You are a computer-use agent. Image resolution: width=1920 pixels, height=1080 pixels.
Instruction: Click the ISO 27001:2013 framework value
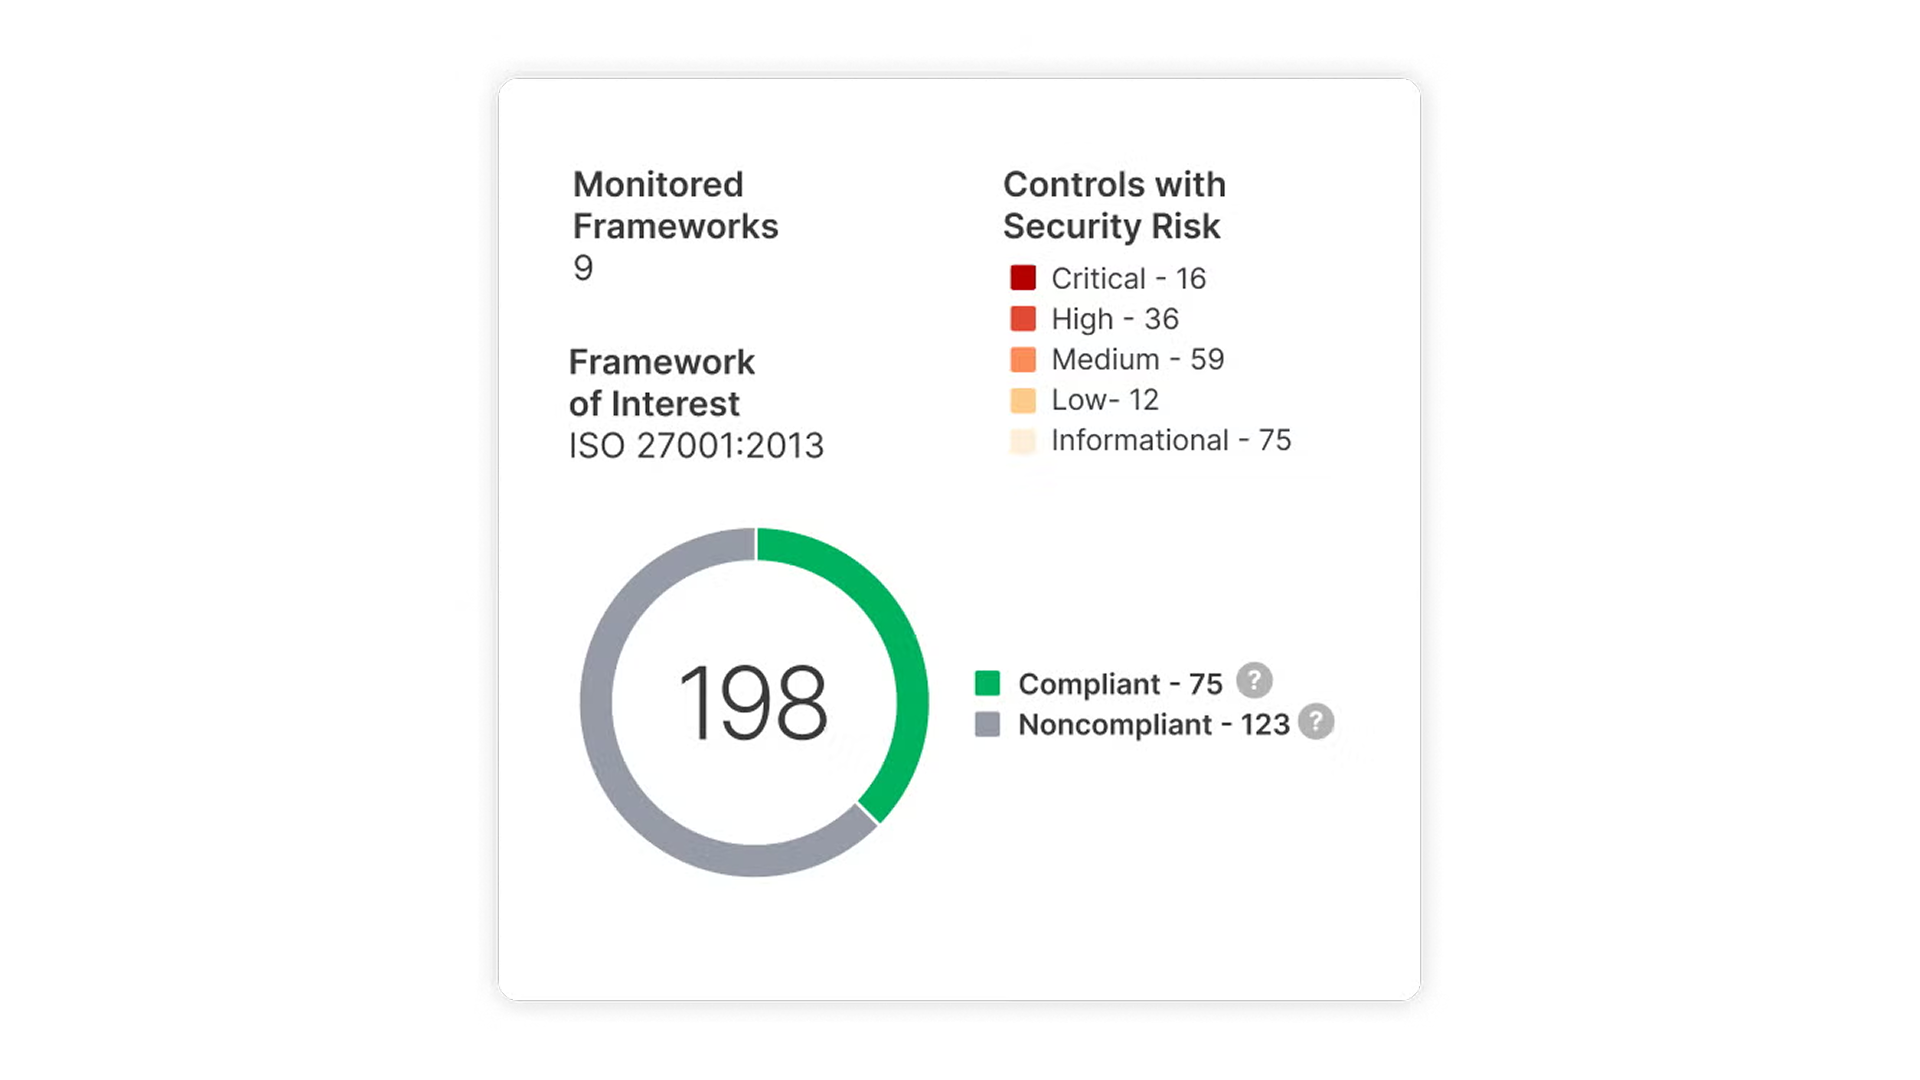click(696, 445)
